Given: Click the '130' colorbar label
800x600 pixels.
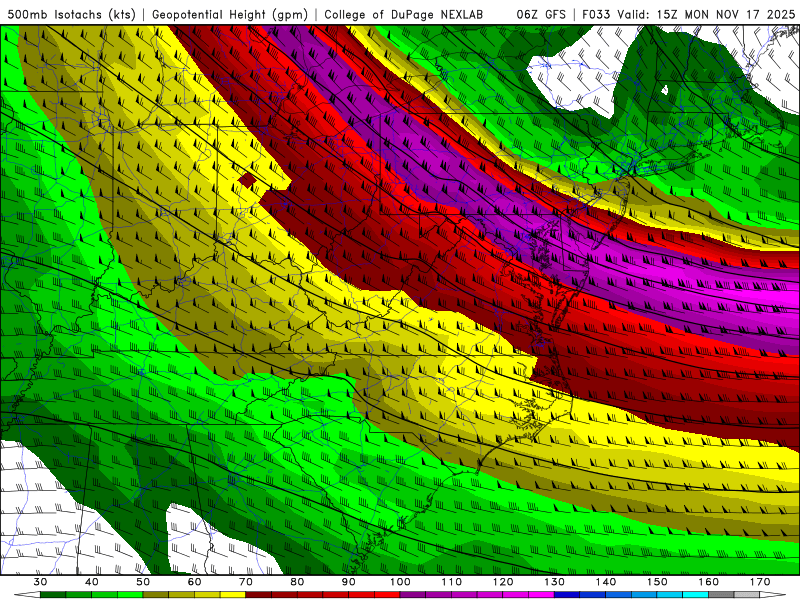Looking at the screenshot, I should click(x=555, y=582).
